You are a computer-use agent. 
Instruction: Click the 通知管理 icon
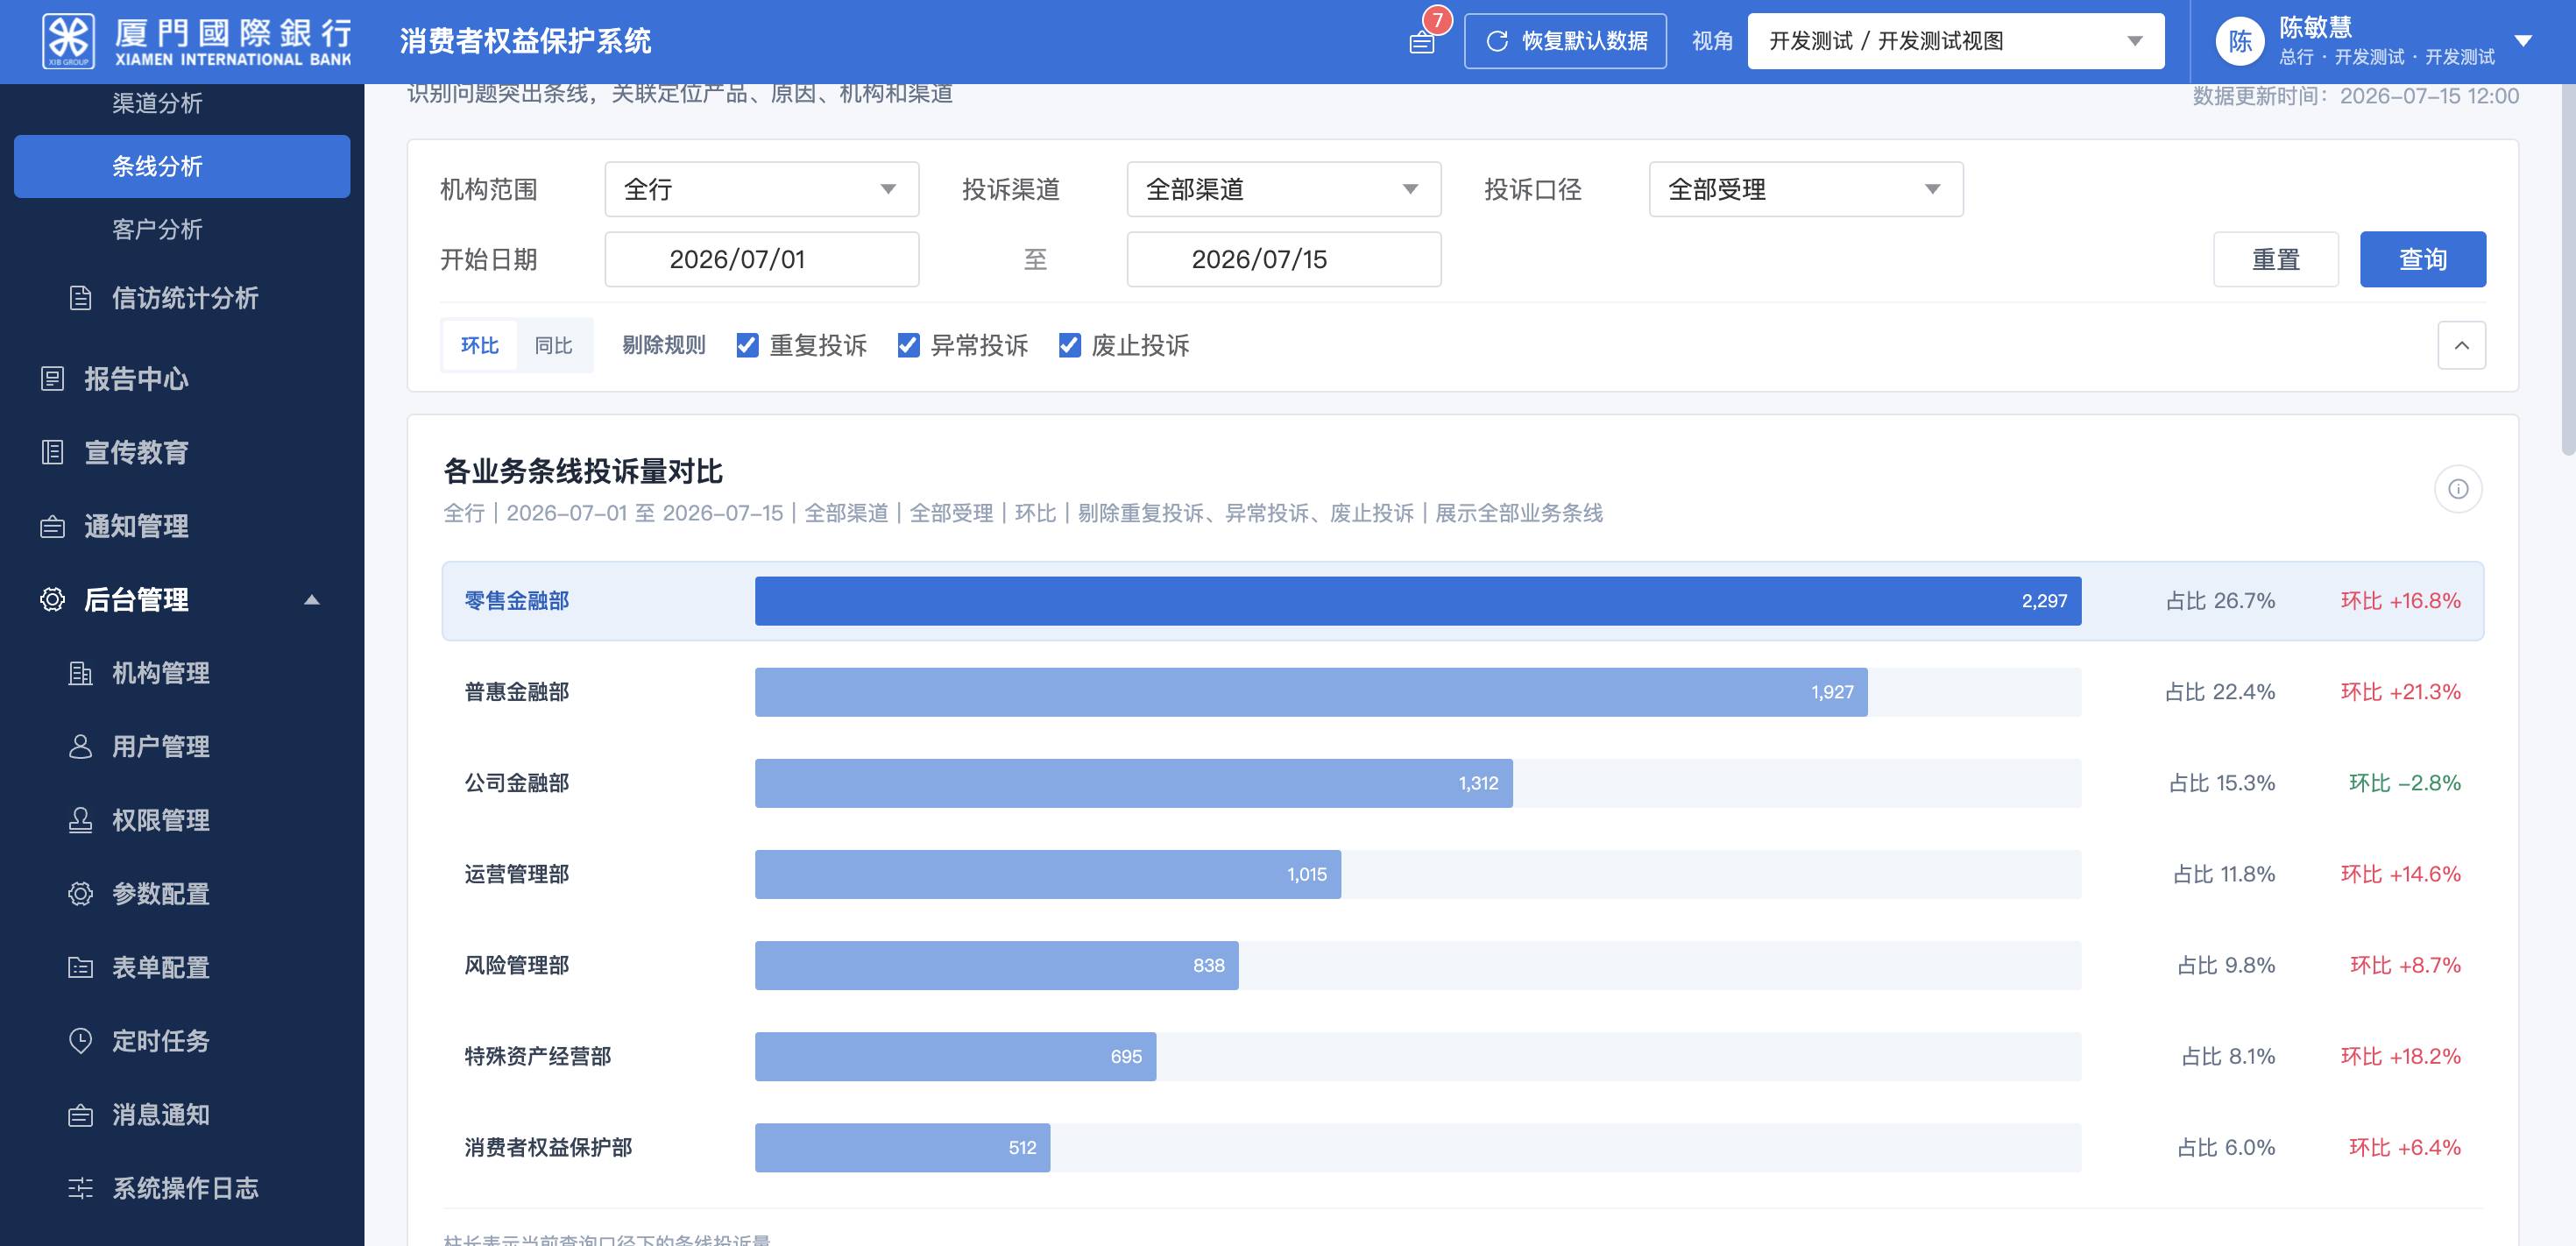[52, 526]
